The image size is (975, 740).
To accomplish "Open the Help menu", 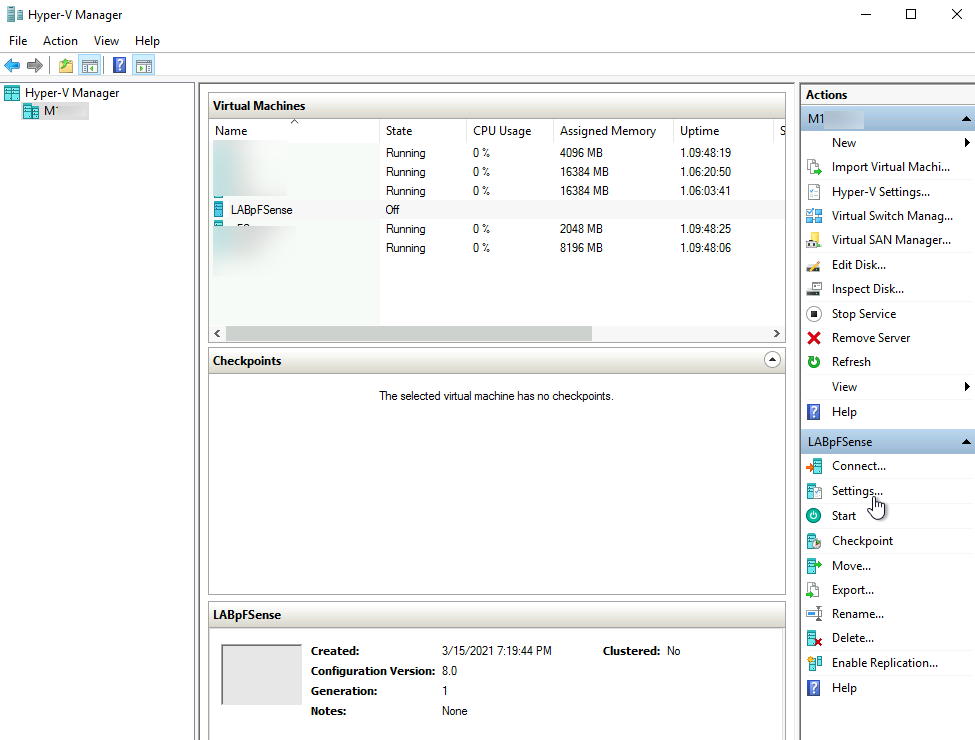I will pyautogui.click(x=147, y=40).
